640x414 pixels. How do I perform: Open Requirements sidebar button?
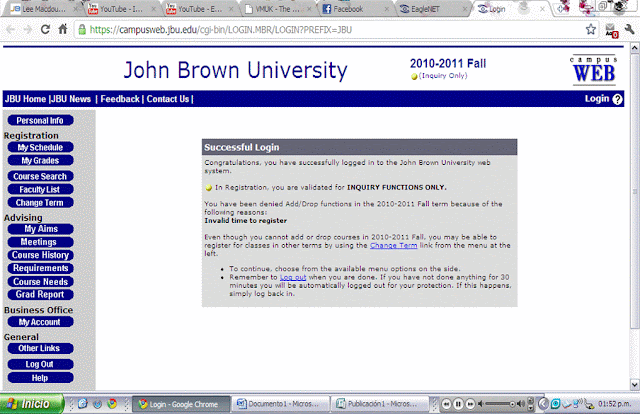coord(40,268)
